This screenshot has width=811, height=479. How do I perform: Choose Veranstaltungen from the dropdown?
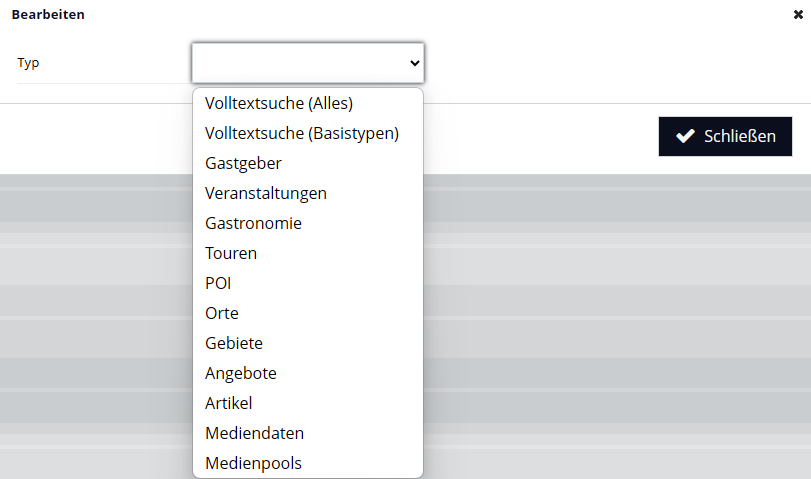pos(266,193)
